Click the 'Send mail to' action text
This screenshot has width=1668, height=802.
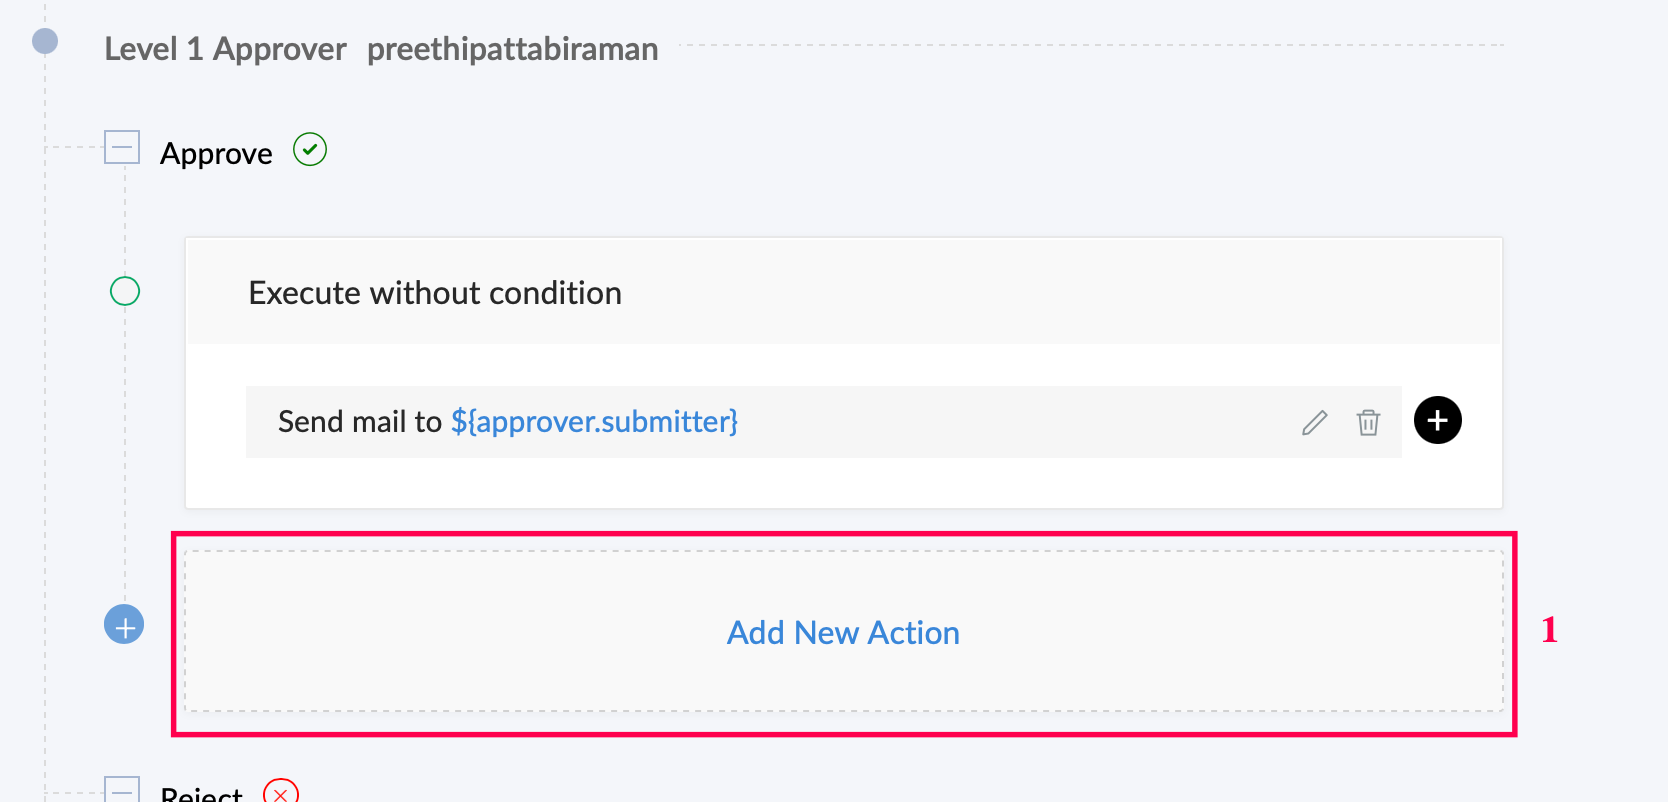(x=360, y=422)
